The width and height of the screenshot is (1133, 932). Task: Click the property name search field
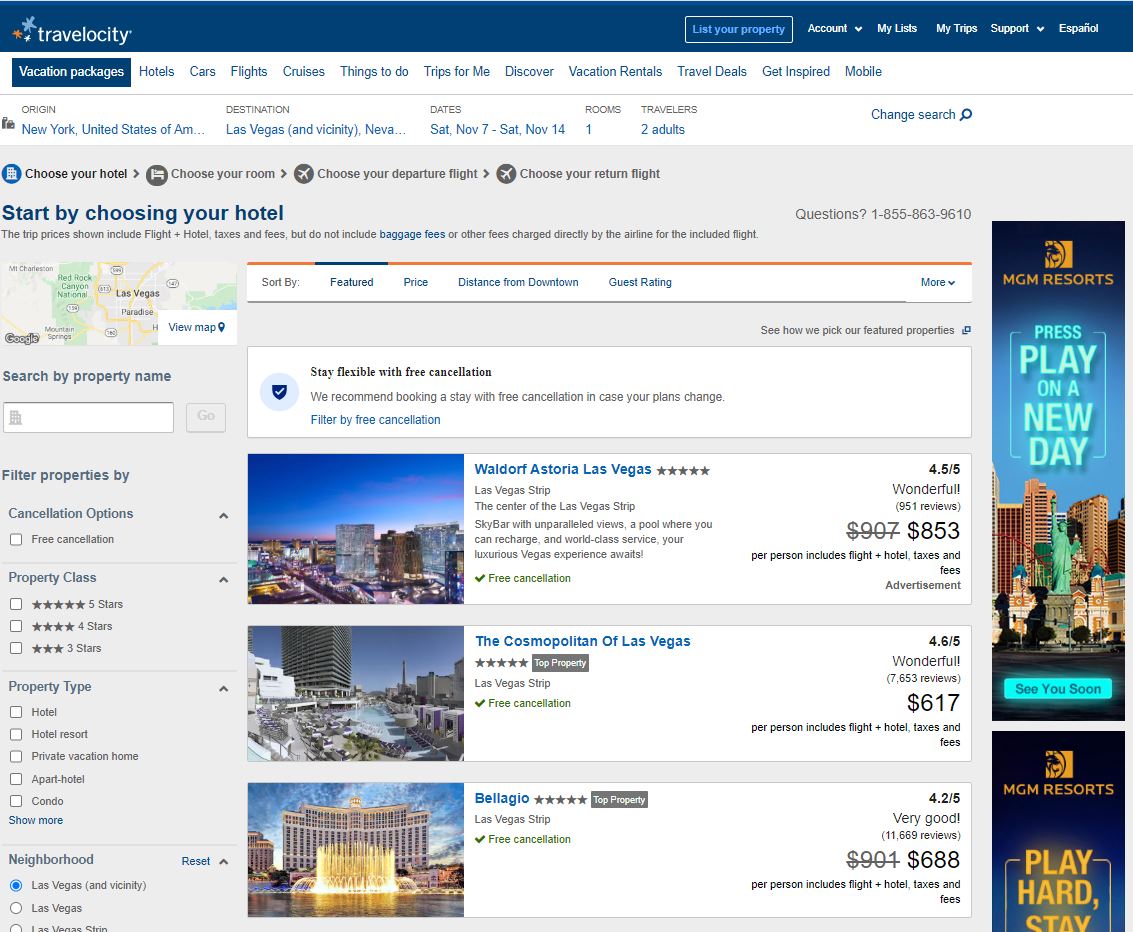click(88, 418)
